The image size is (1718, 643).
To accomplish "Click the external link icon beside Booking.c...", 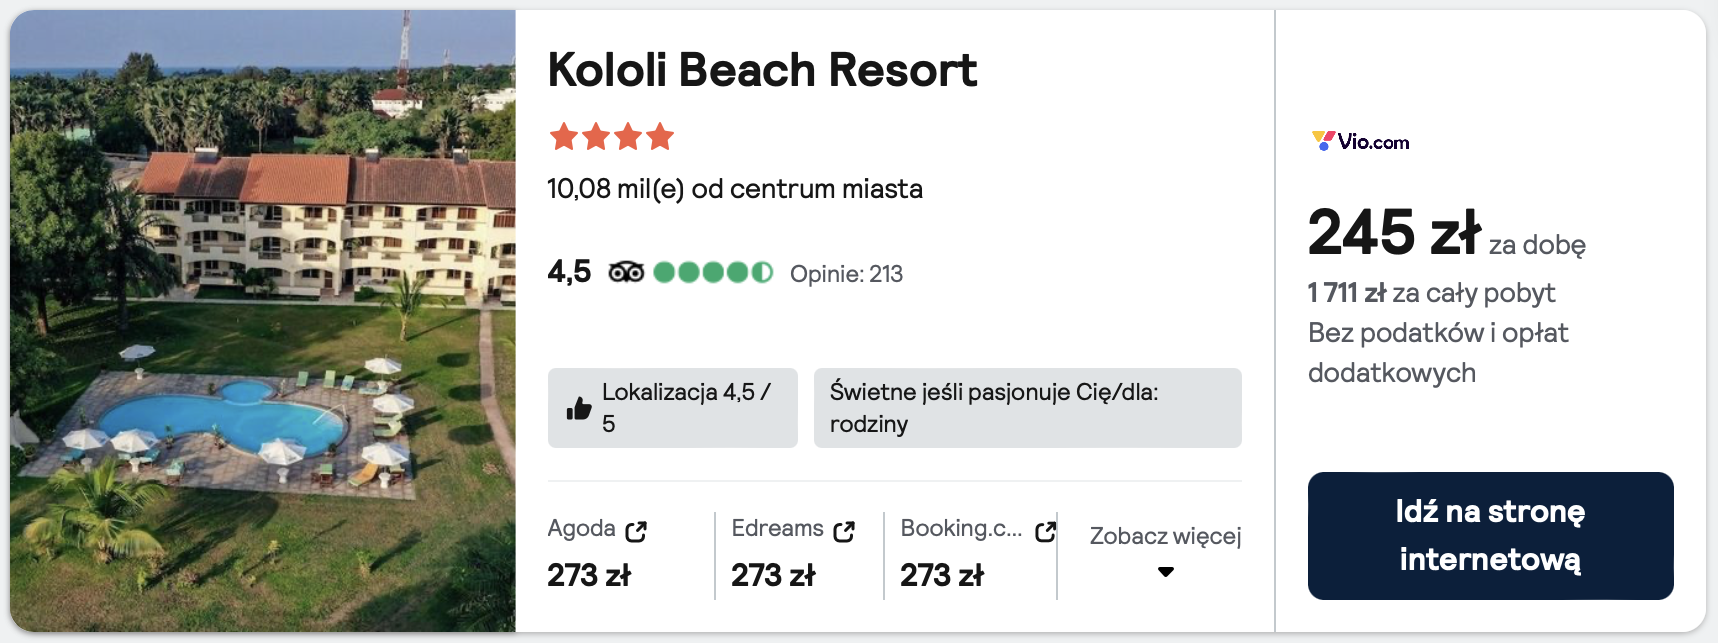I will 1045,531.
